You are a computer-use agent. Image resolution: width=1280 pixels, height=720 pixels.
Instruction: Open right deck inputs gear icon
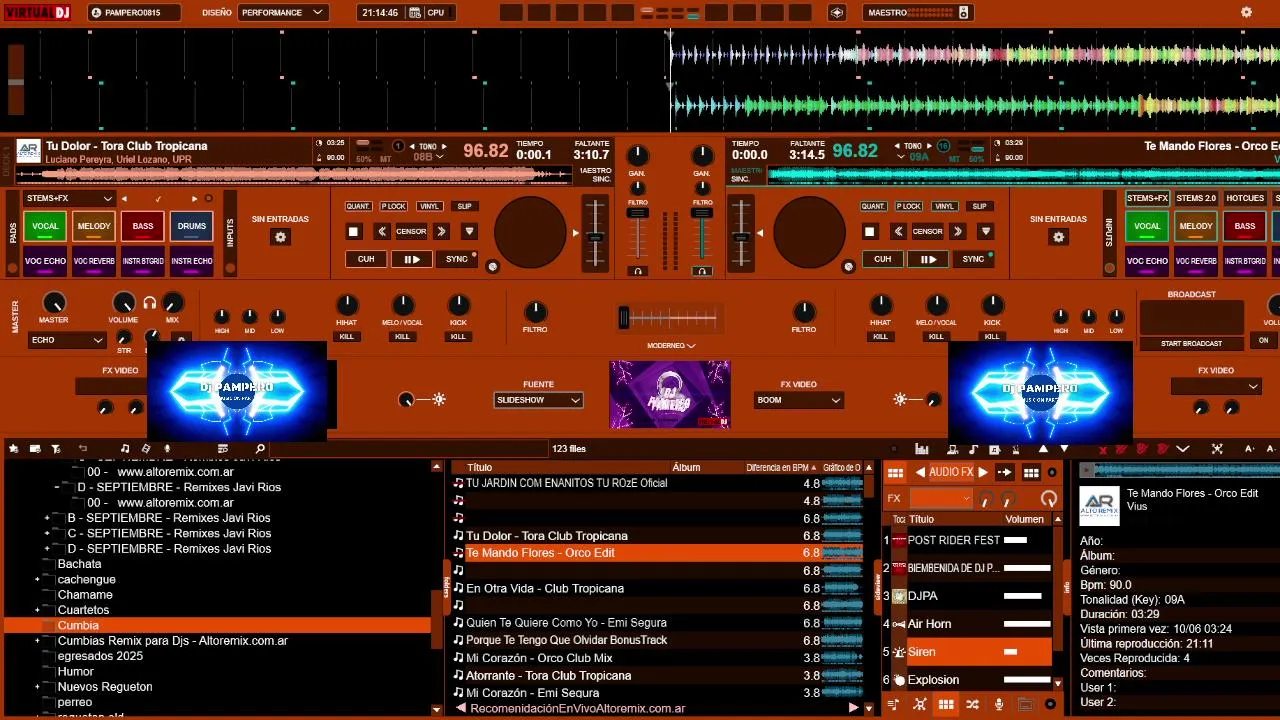click(x=1059, y=237)
